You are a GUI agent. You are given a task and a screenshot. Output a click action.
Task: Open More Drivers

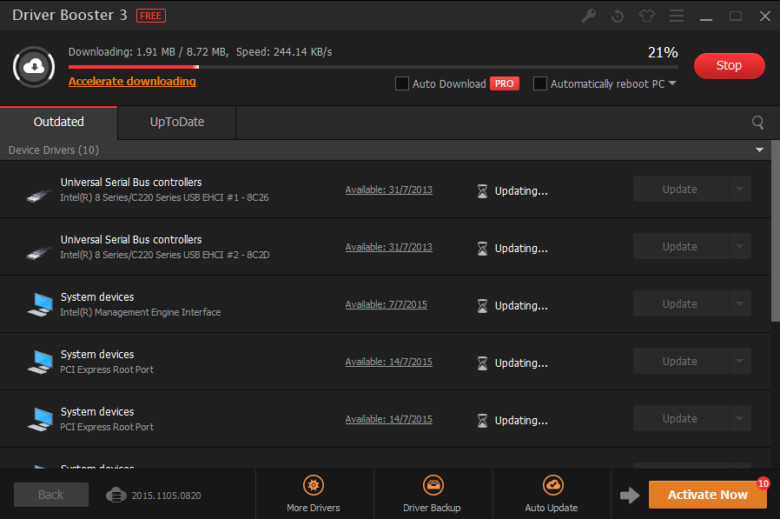click(314, 494)
